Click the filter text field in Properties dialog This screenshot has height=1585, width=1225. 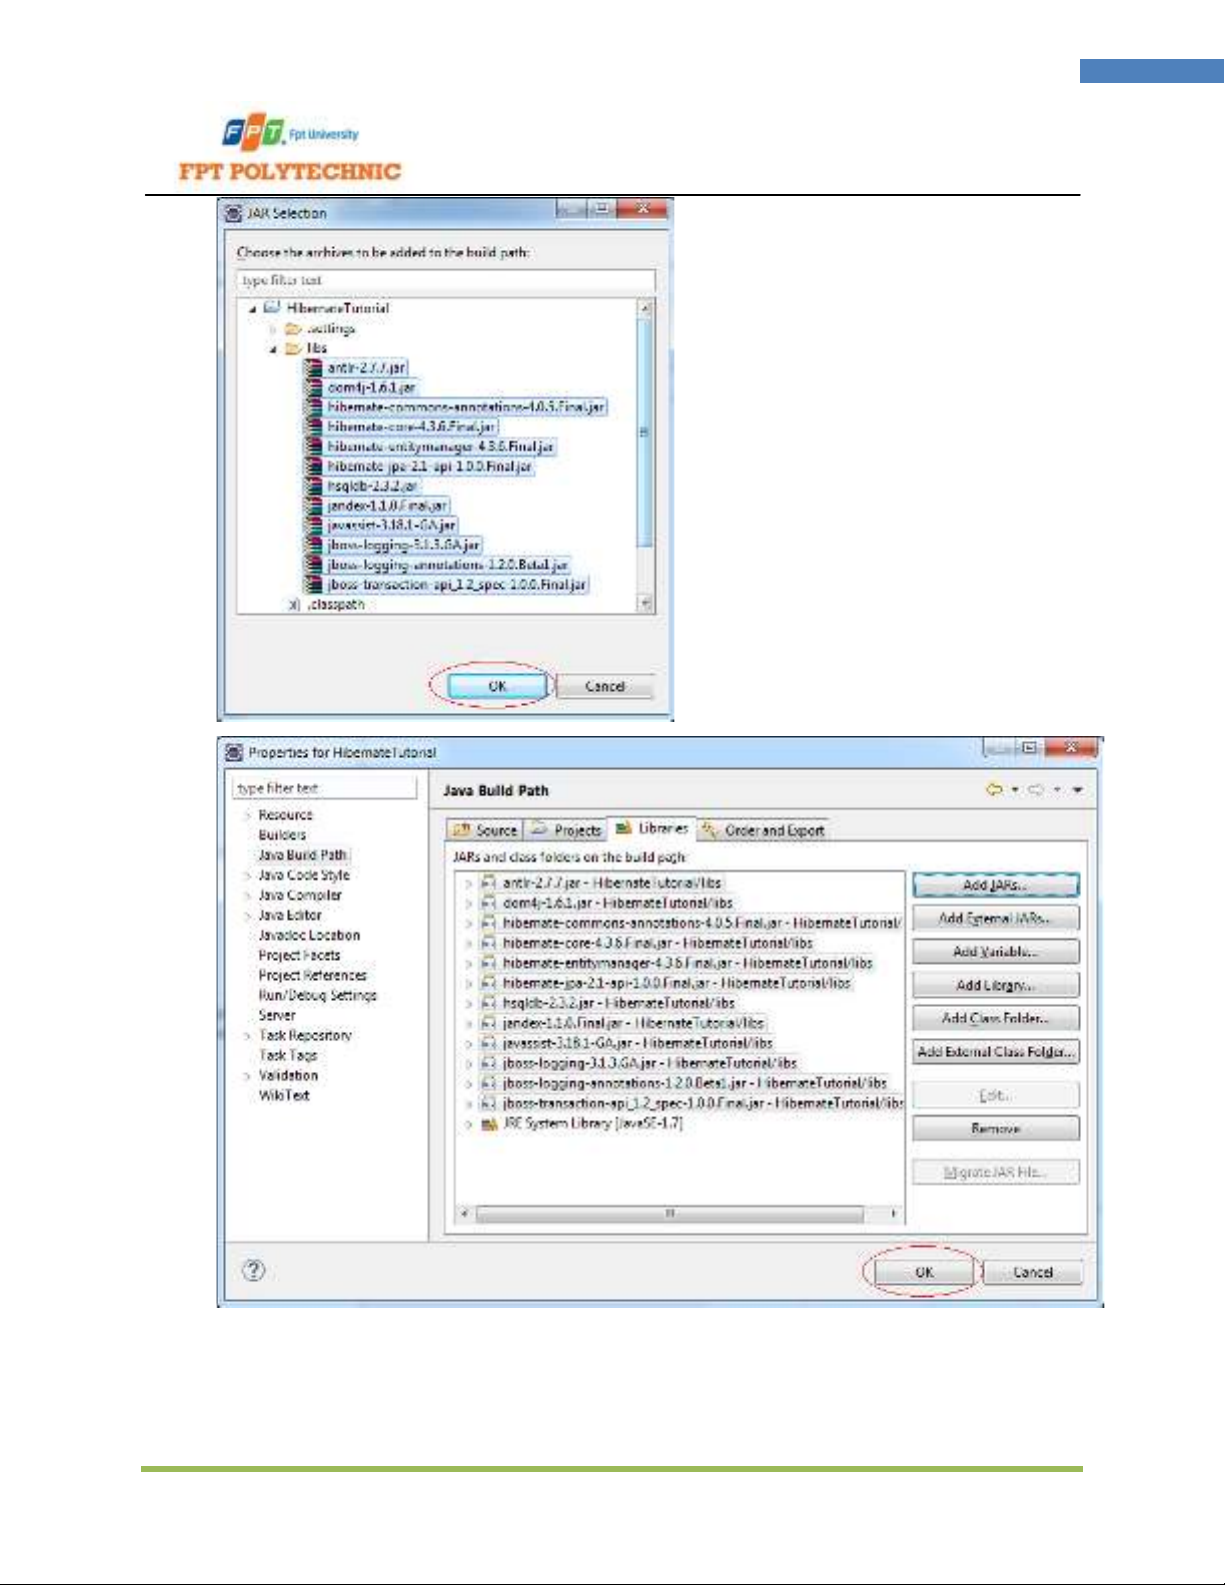click(x=325, y=788)
